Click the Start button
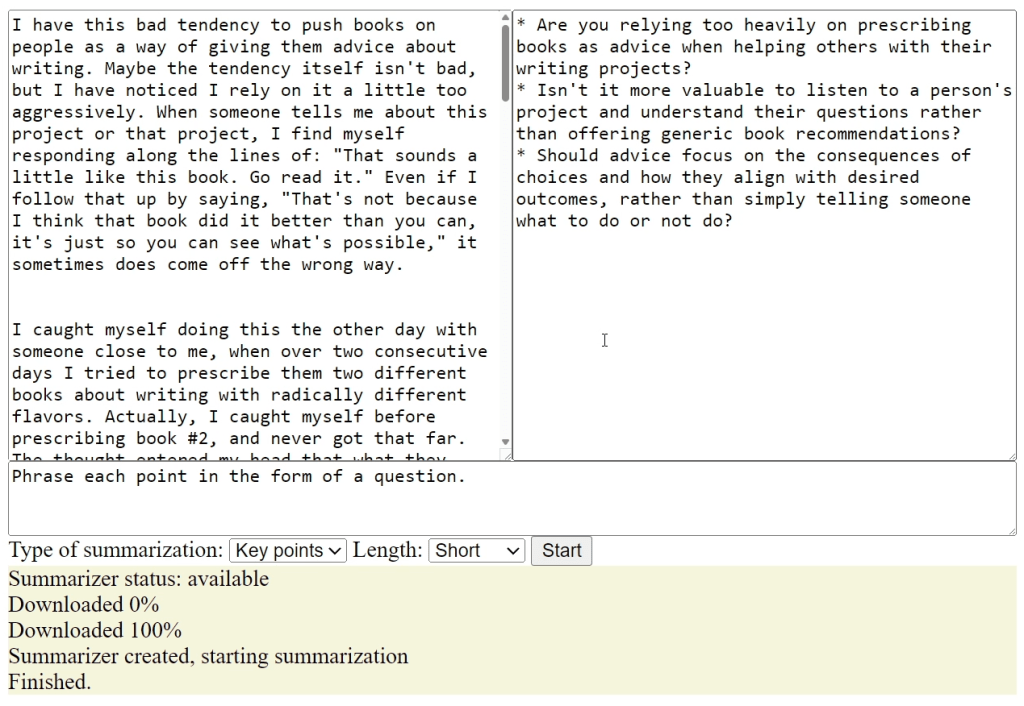1024x706 pixels. point(561,550)
